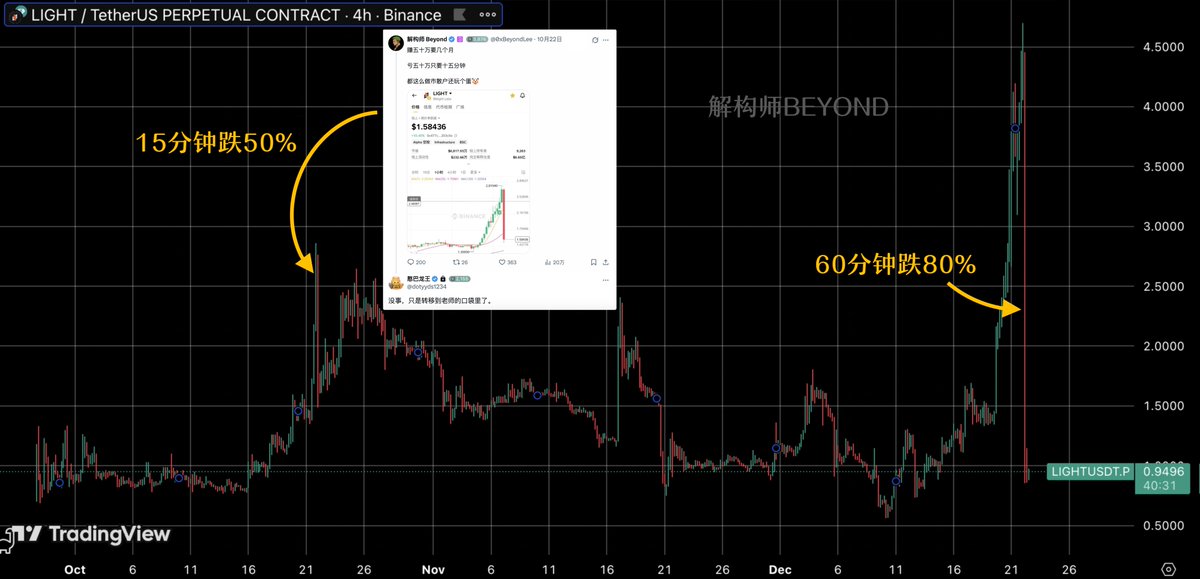Click the blue event marker near Nov 11

[x=537, y=395]
